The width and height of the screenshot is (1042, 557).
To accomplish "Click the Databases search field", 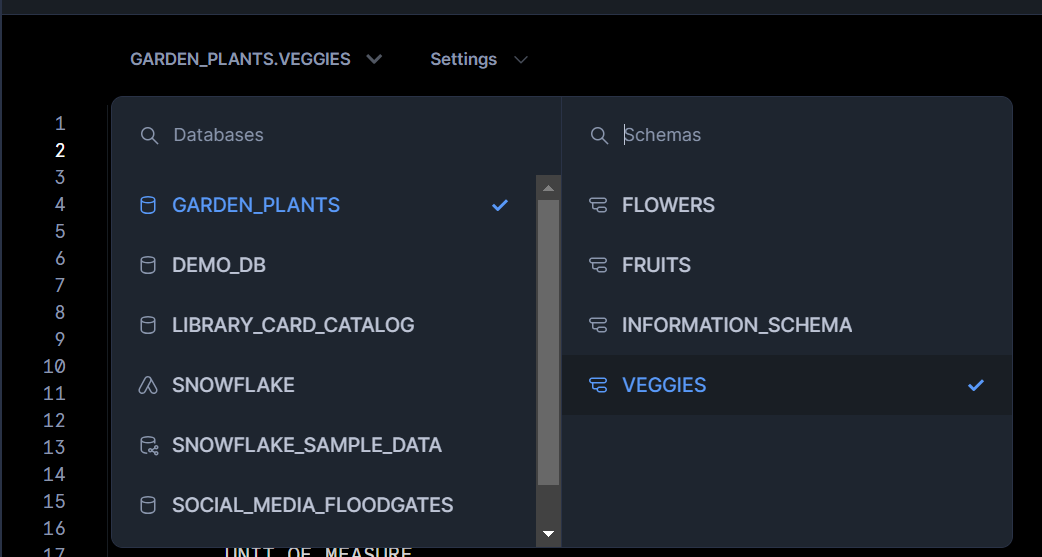I will pyautogui.click(x=336, y=135).
